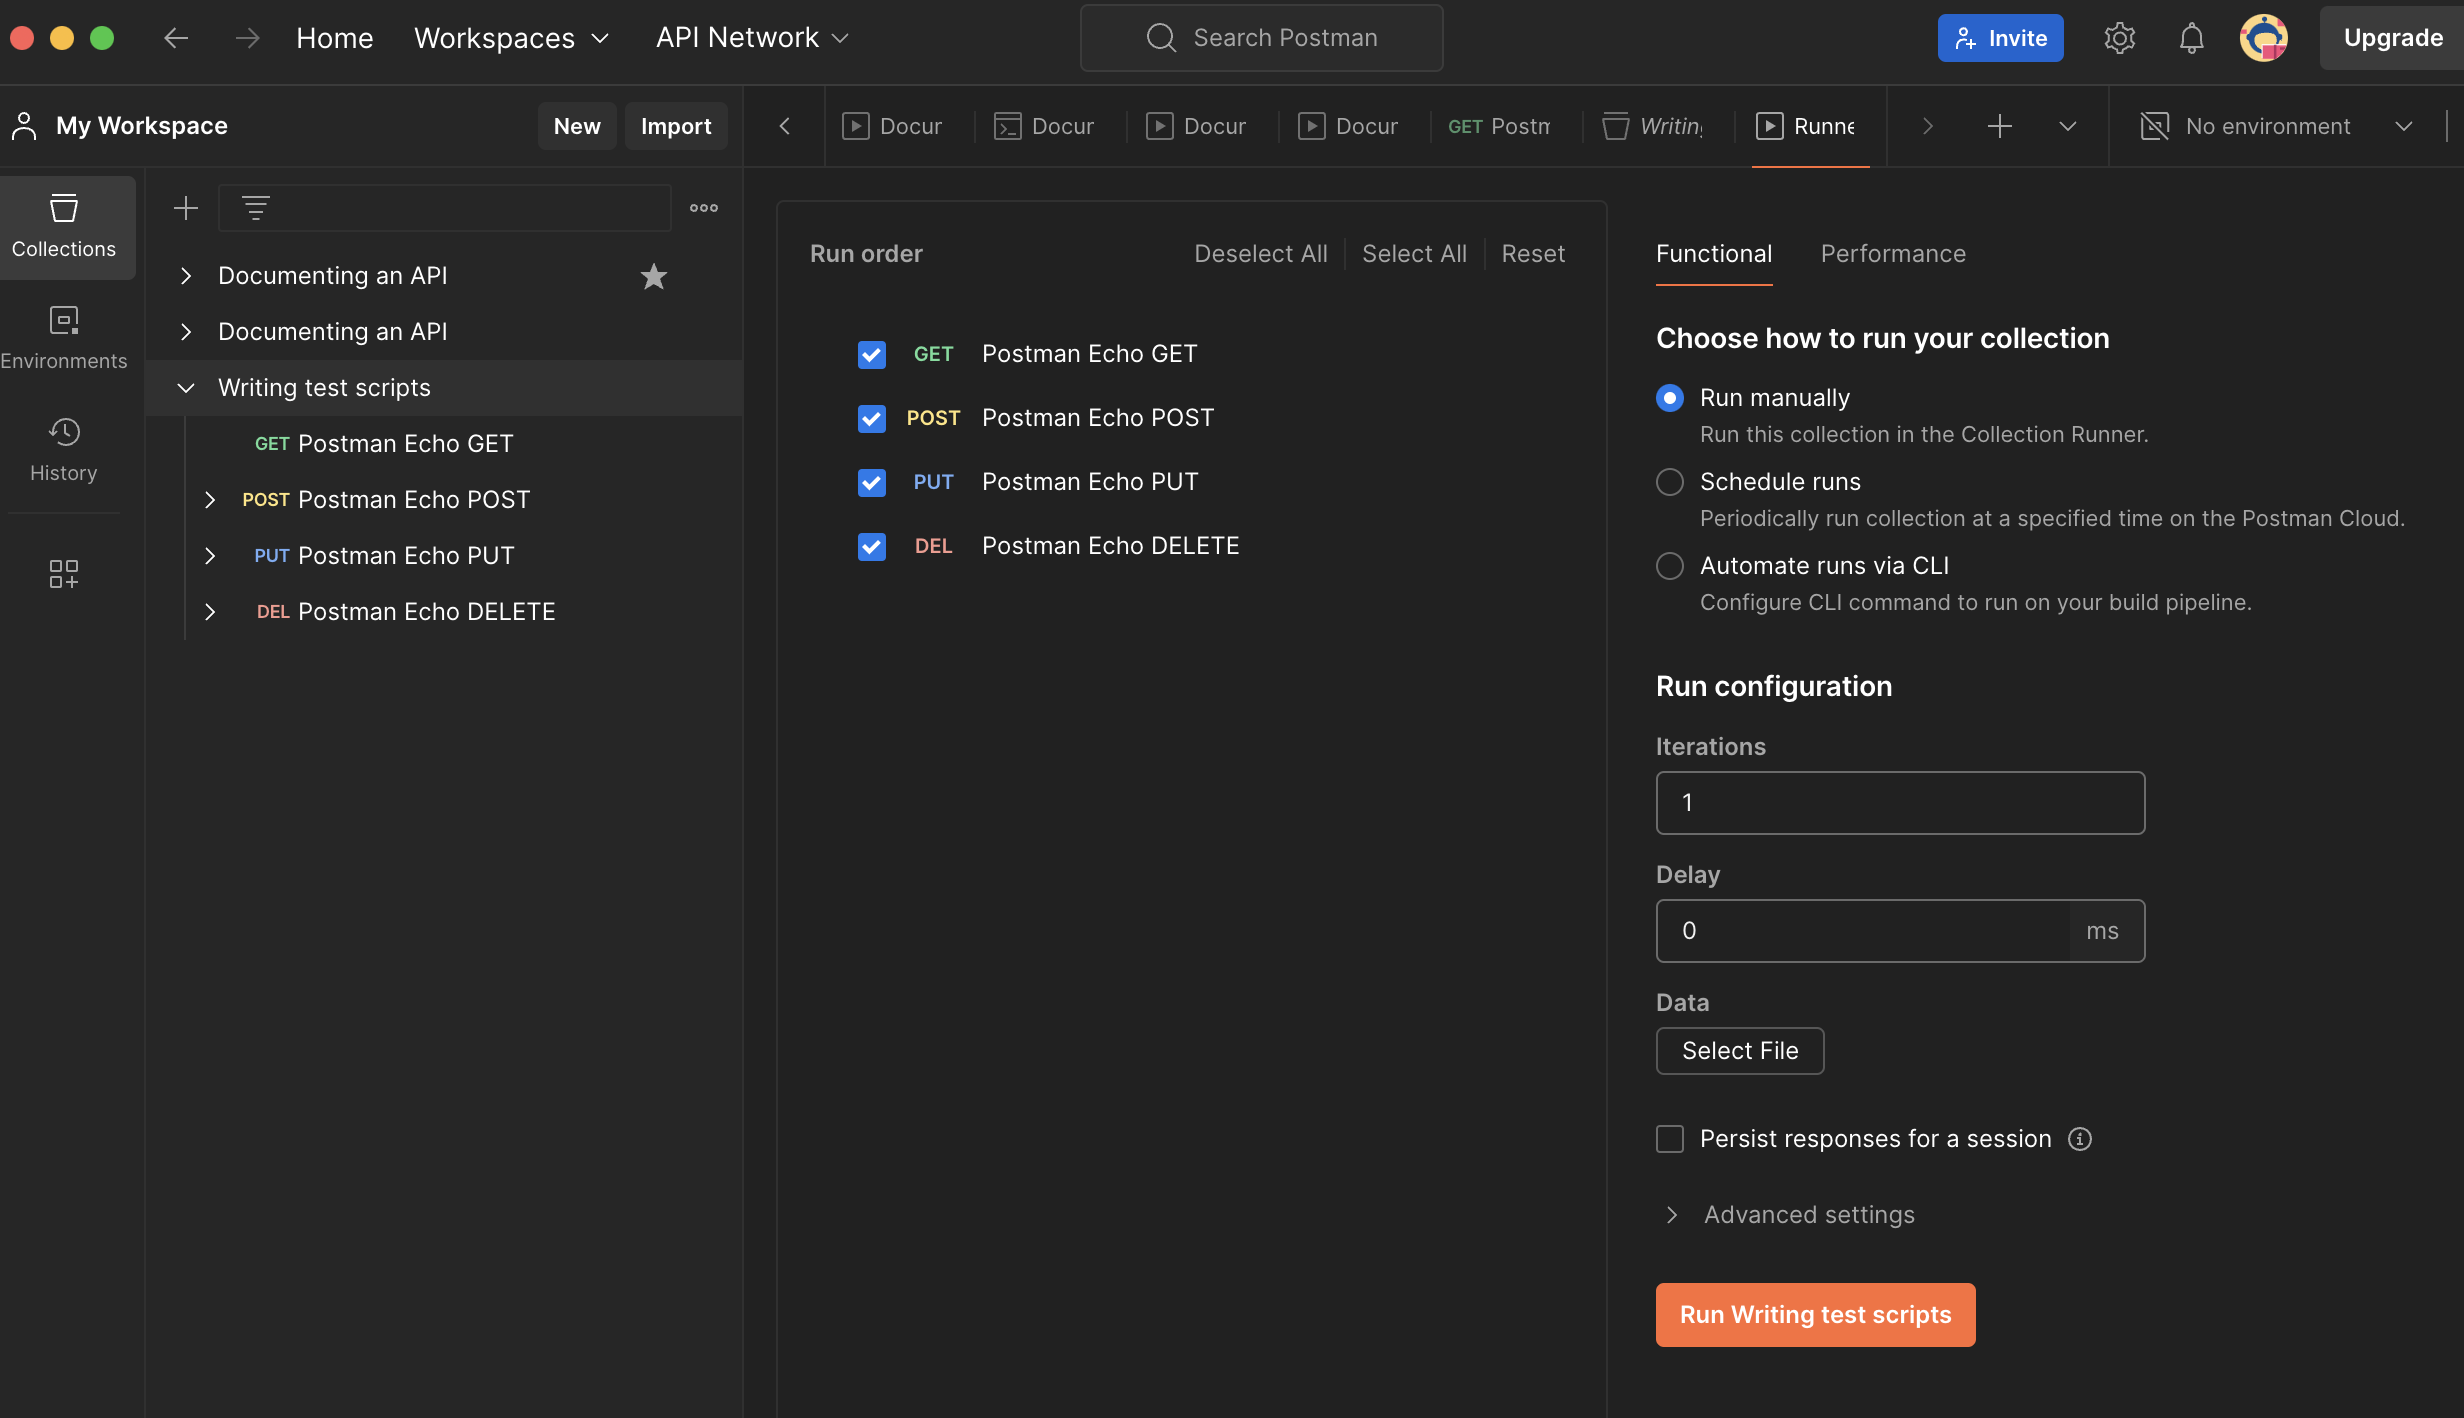Open the Workspaces menu
Image resolution: width=2464 pixels, height=1418 pixels.
[511, 38]
